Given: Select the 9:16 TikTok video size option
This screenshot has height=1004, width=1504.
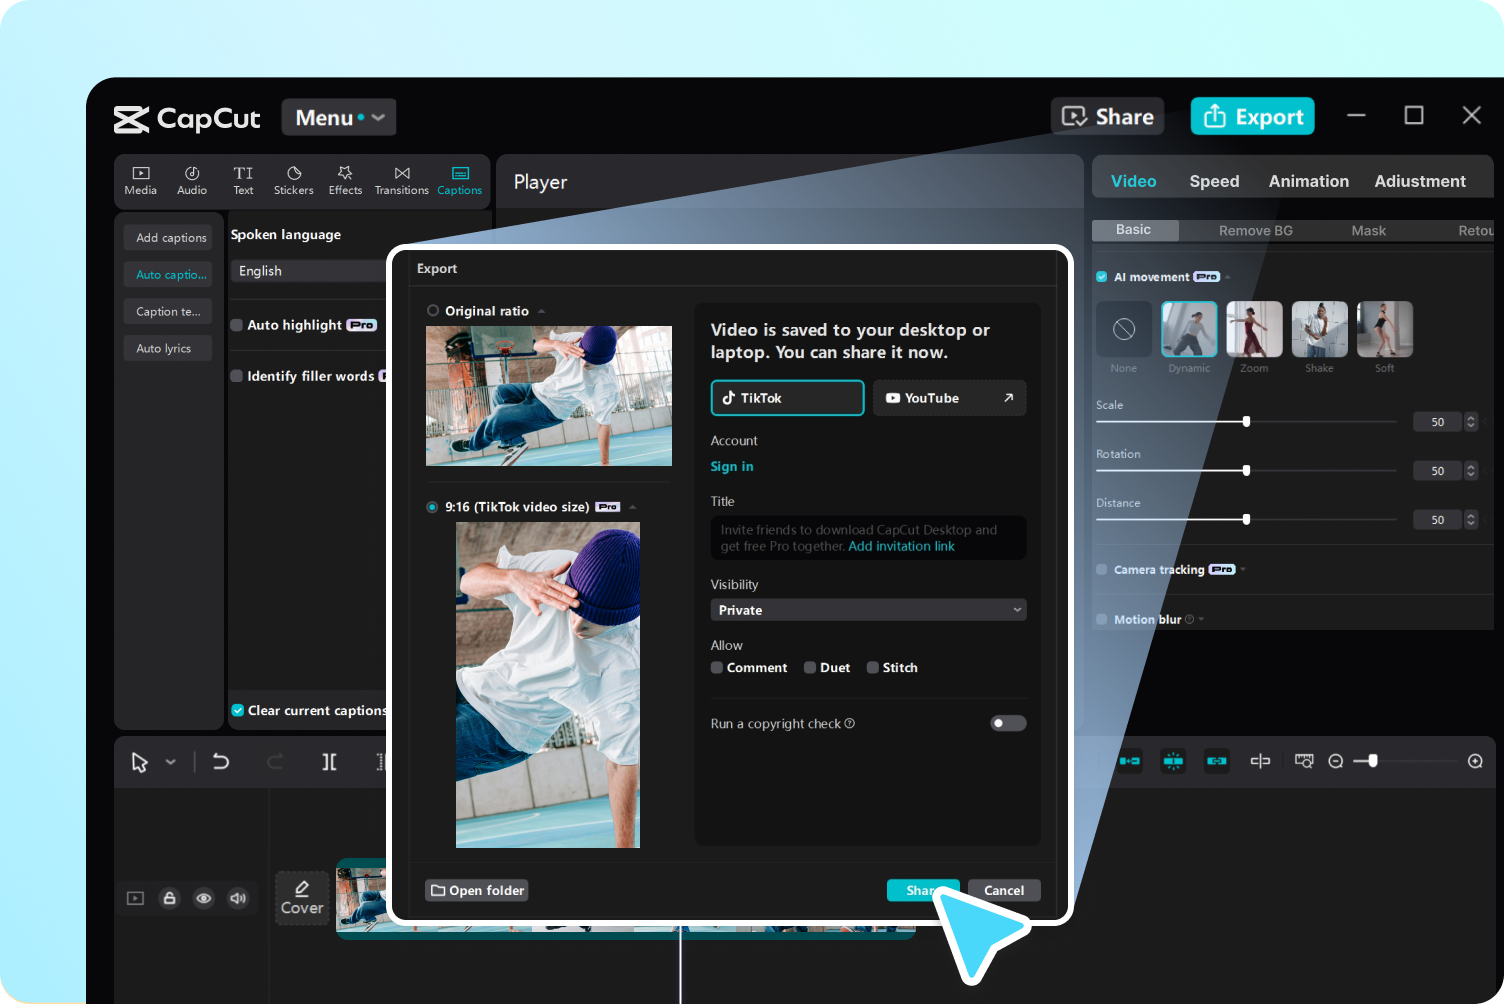Looking at the screenshot, I should pyautogui.click(x=432, y=507).
